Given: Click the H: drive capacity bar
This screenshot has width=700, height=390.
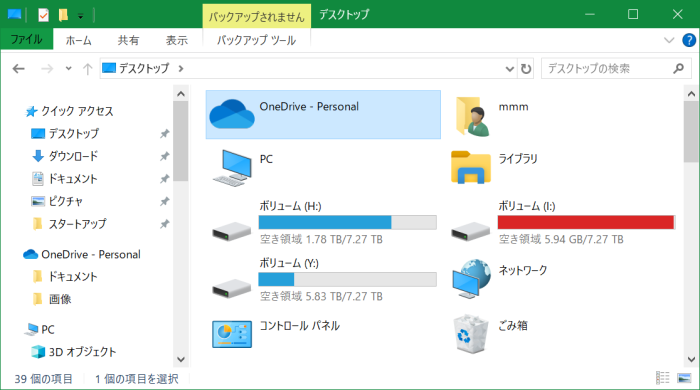Looking at the screenshot, I should point(347,222).
